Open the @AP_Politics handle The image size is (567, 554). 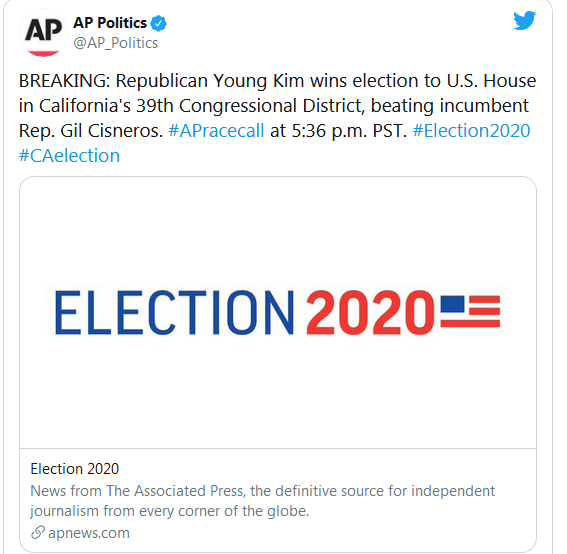(x=116, y=43)
